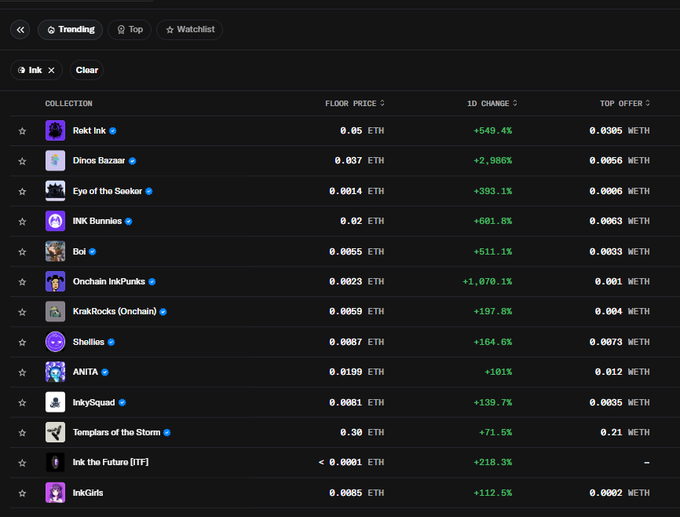Screen dimensions: 680x517
Task: Switch to the Trending tab
Action: coord(70,29)
